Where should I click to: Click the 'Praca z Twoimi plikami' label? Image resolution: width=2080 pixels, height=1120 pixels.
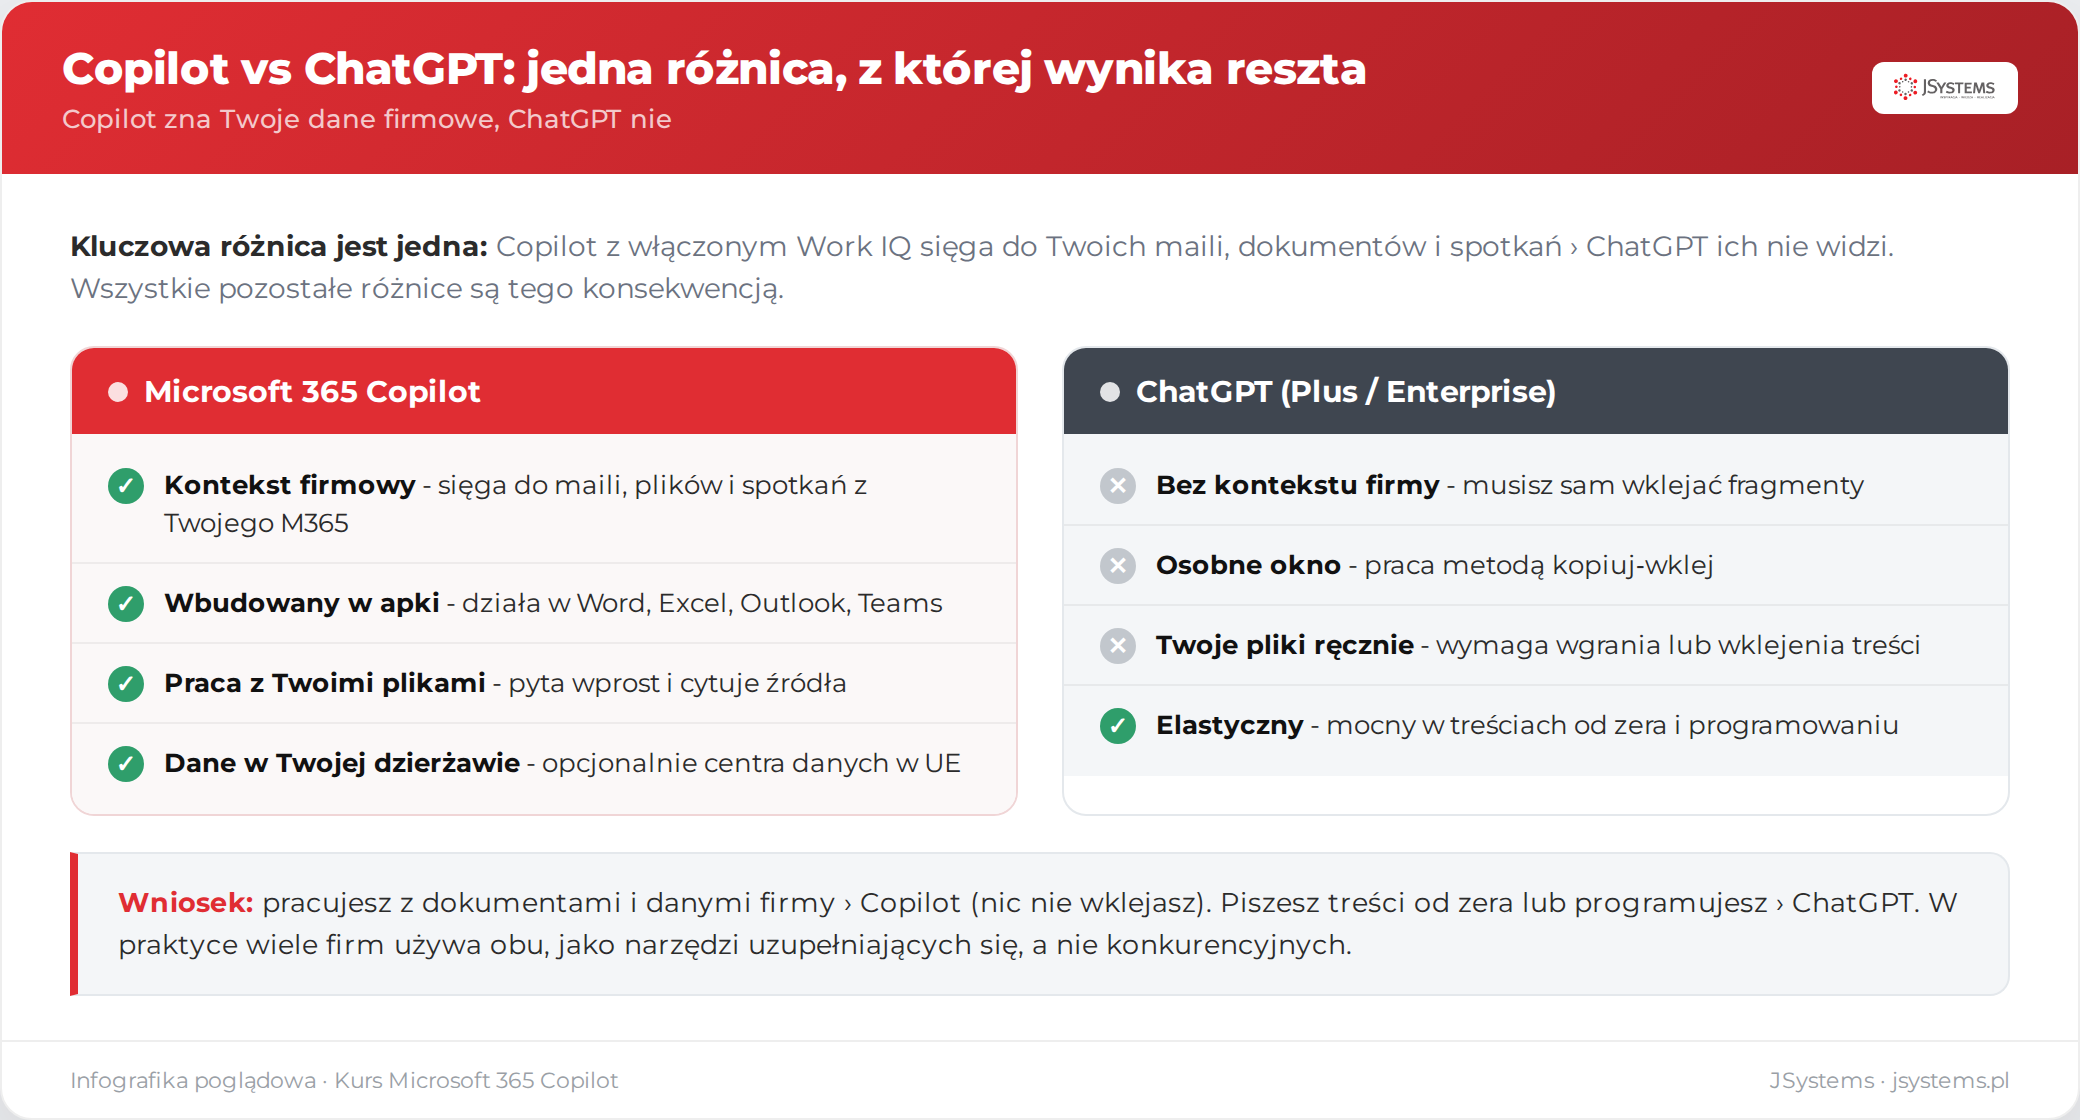point(325,683)
